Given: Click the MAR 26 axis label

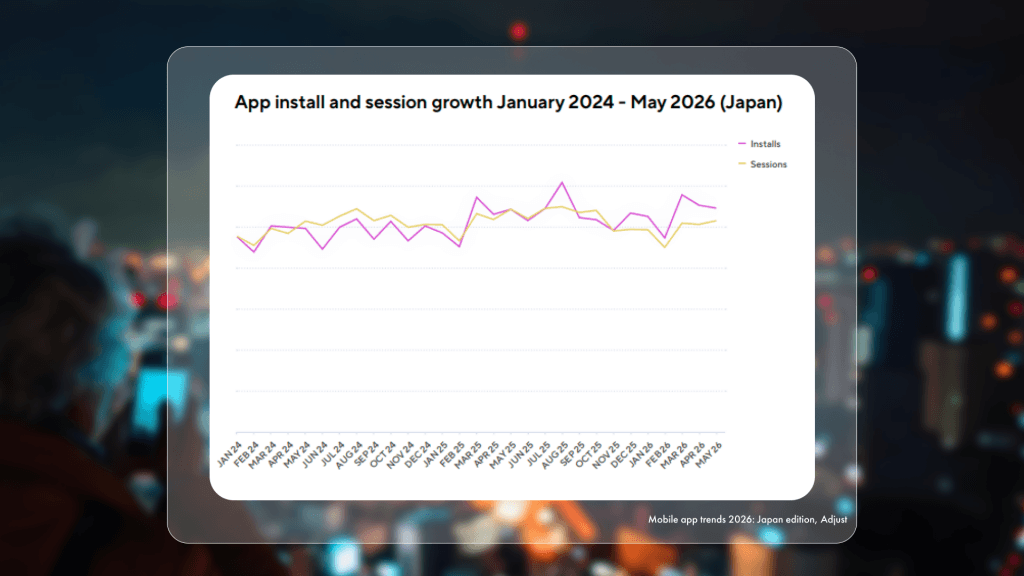Looking at the screenshot, I should click(674, 455).
